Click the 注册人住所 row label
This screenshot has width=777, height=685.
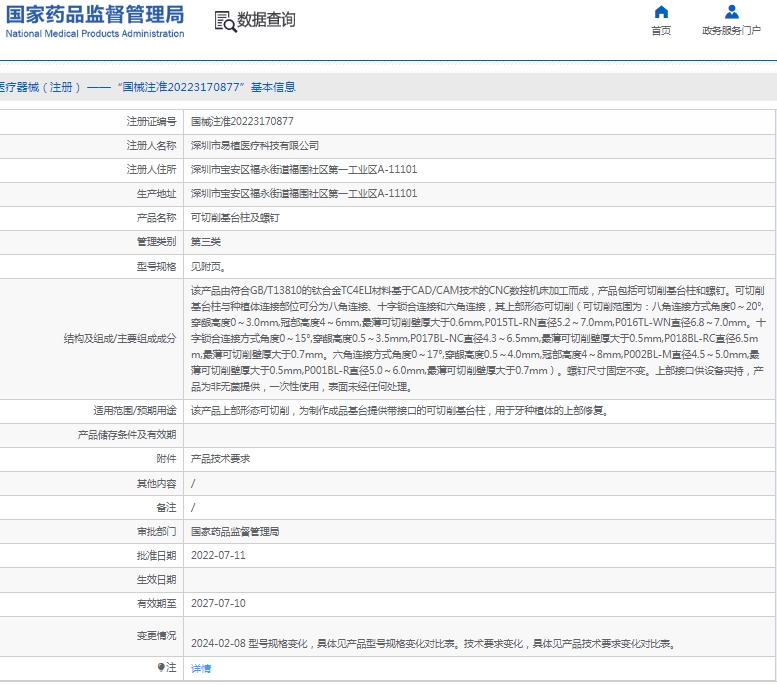pos(151,170)
